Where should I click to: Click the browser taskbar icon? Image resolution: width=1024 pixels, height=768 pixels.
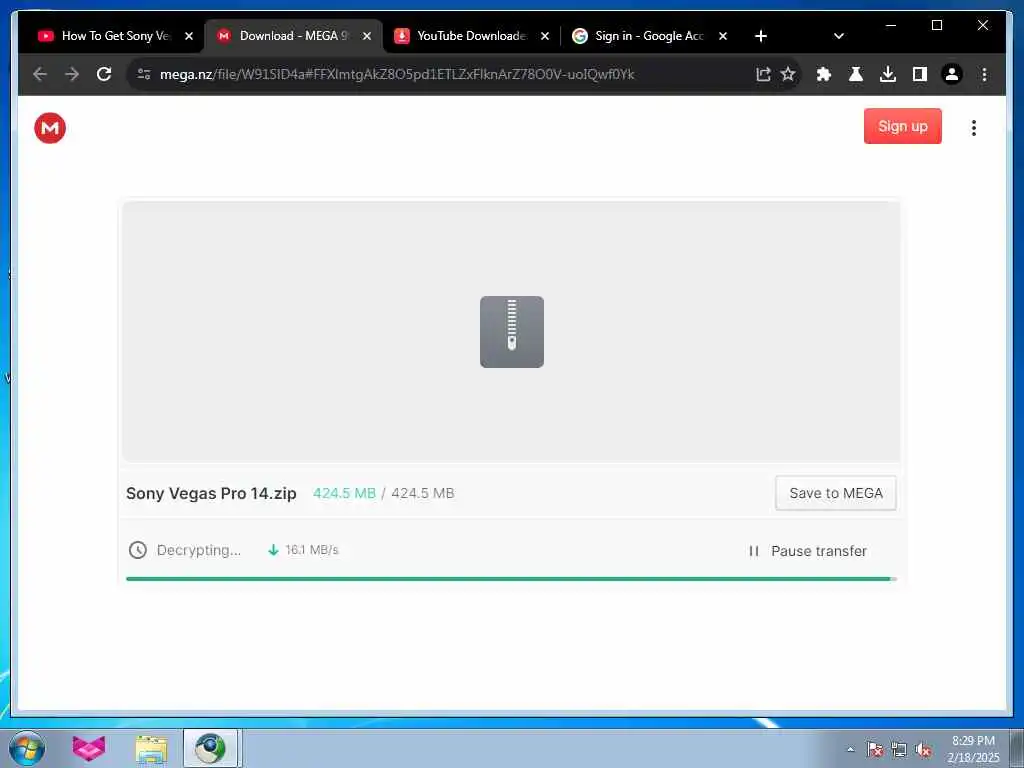point(210,748)
